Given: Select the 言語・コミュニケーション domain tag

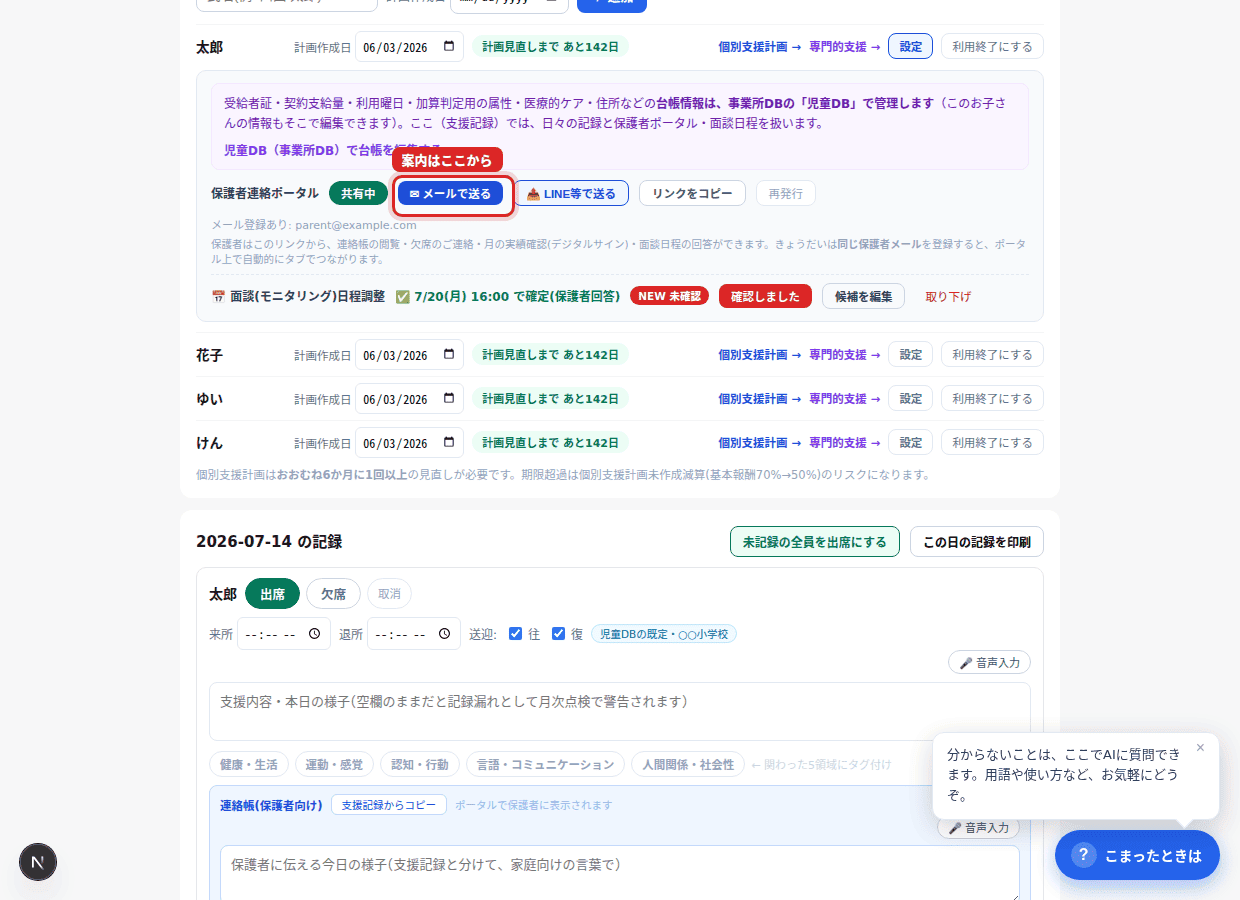Looking at the screenshot, I should coord(545,765).
